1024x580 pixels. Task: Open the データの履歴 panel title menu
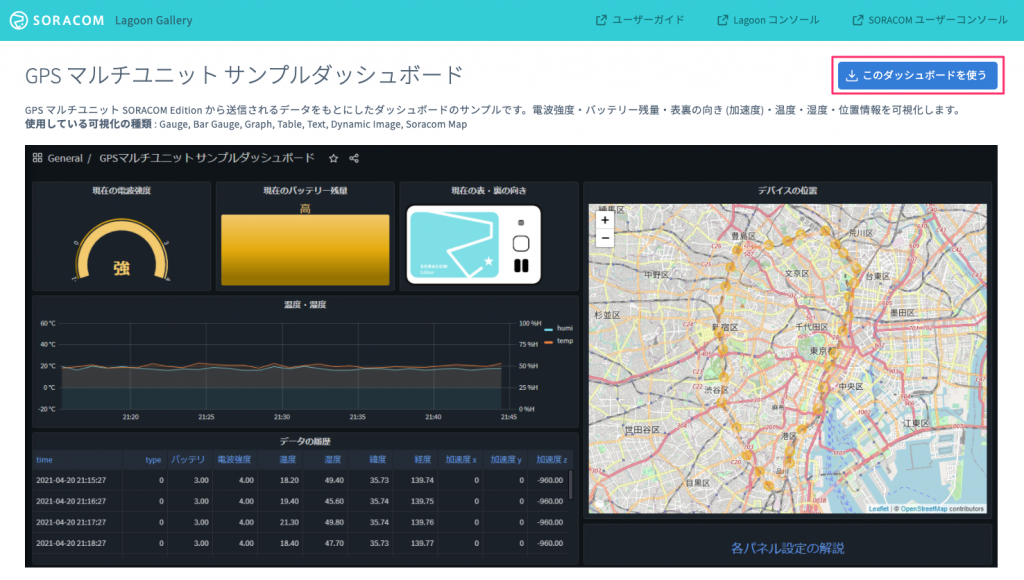[305, 441]
